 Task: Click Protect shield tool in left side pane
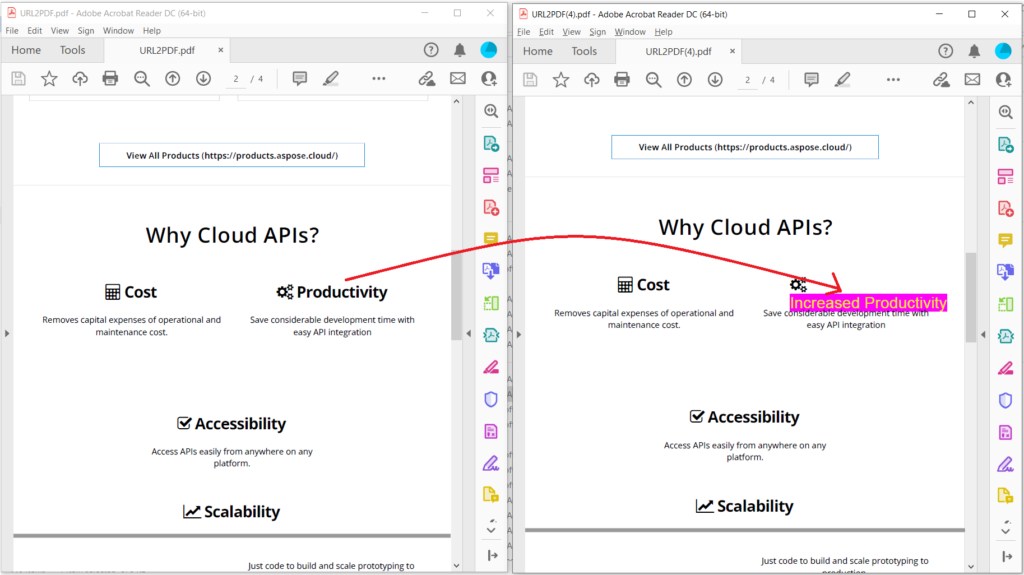click(x=491, y=399)
